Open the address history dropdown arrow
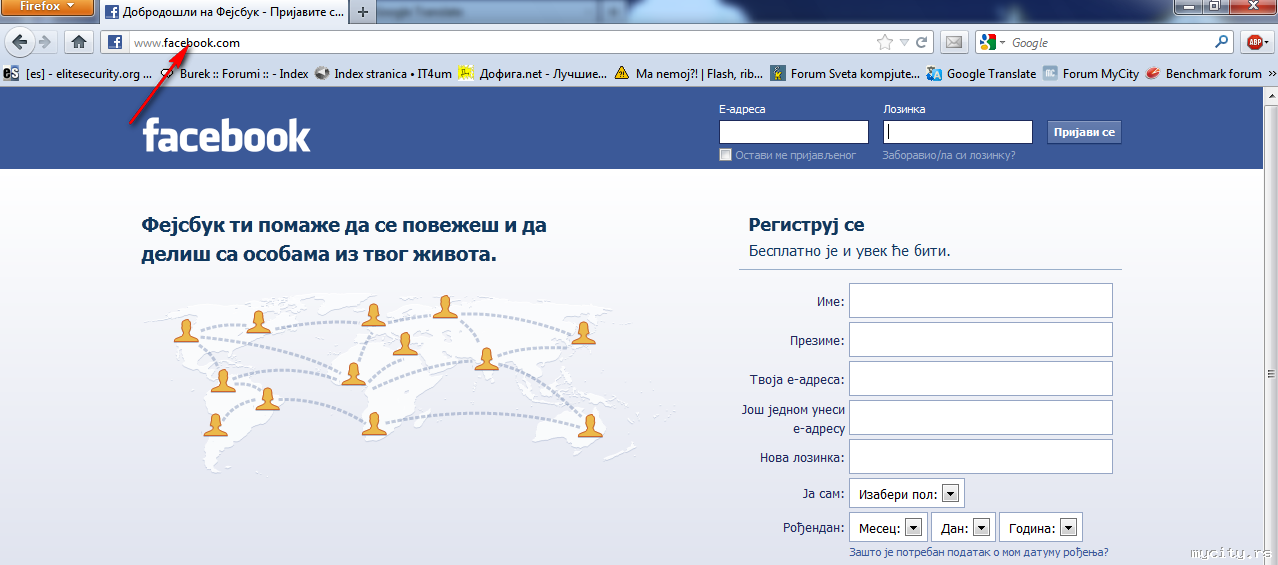Image resolution: width=1278 pixels, height=565 pixels. point(904,42)
